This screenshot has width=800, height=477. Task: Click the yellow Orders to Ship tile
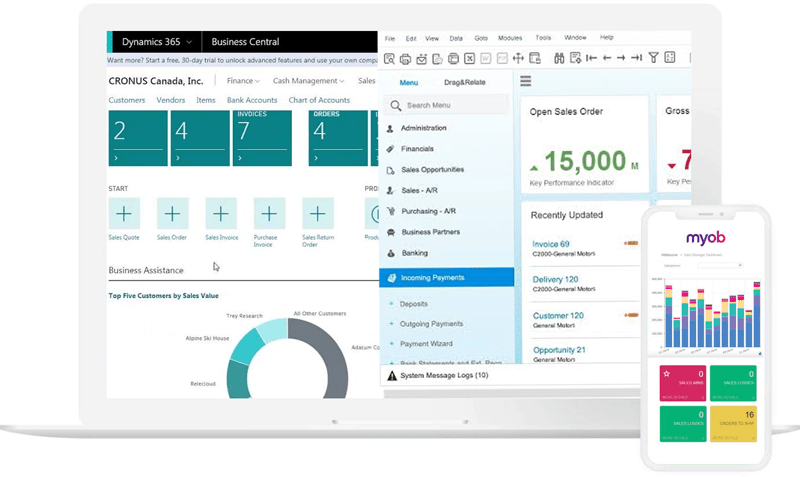(733, 424)
